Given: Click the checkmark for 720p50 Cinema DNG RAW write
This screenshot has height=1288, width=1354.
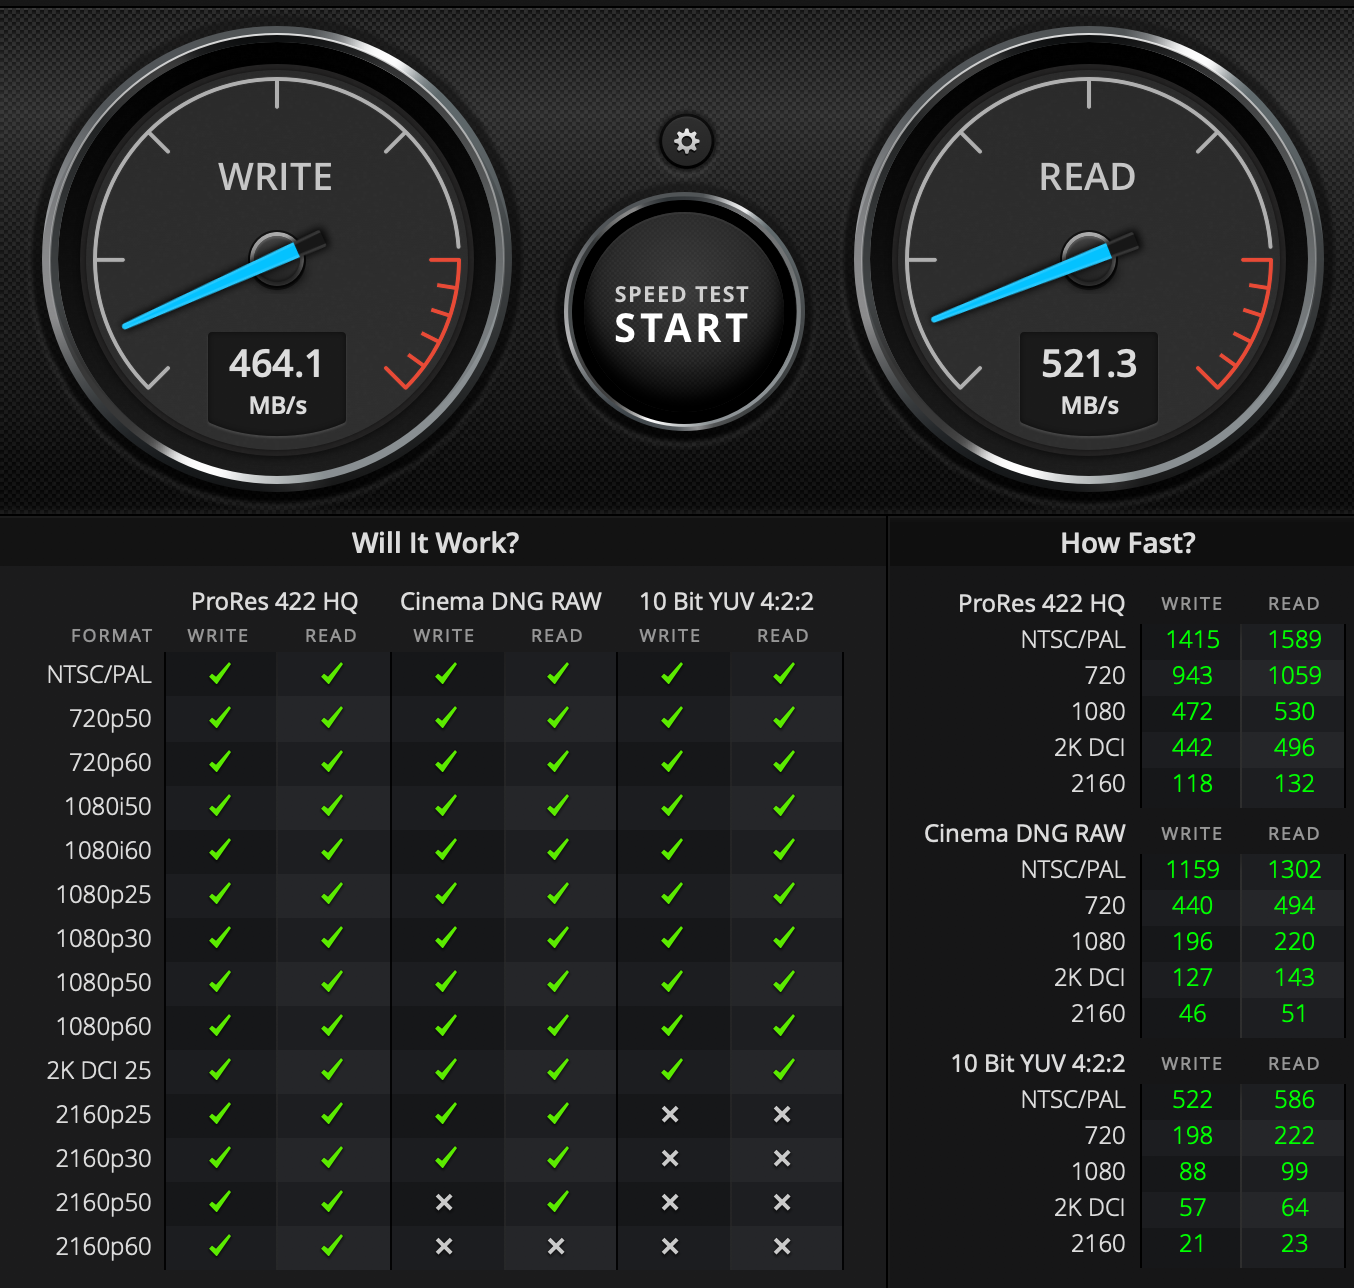Looking at the screenshot, I should pos(446,718).
